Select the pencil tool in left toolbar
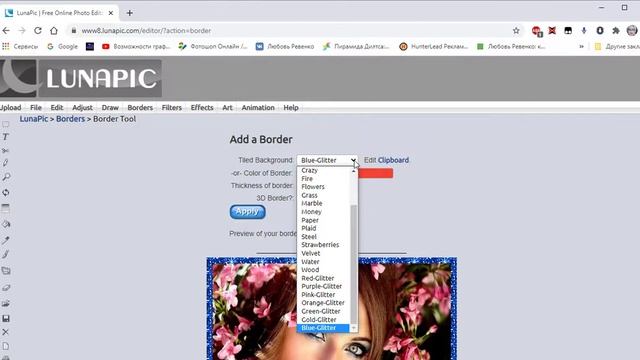Viewport: 640px width, 360px height. tap(6, 163)
